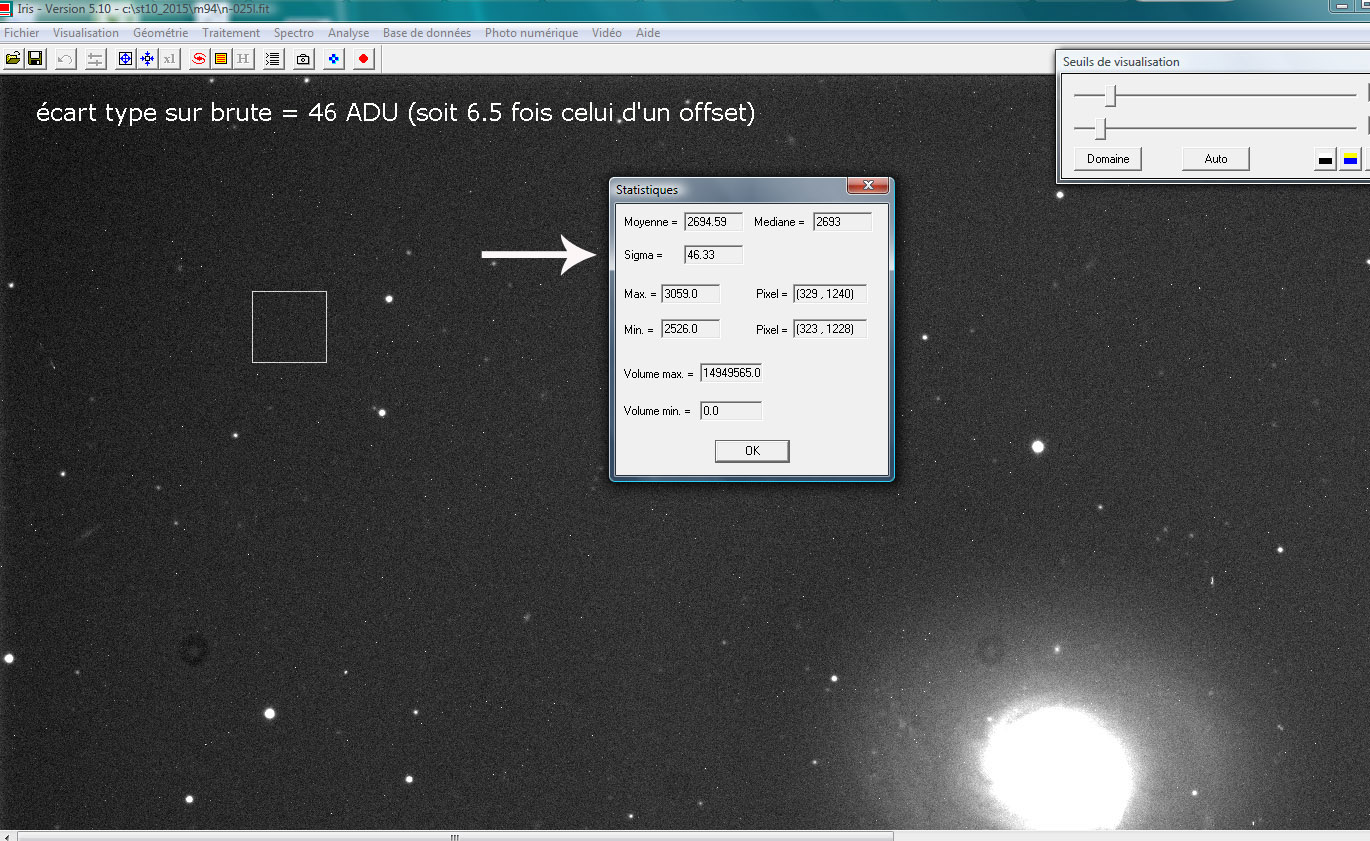Open the Base de données menu
The width and height of the screenshot is (1370, 841).
[427, 33]
